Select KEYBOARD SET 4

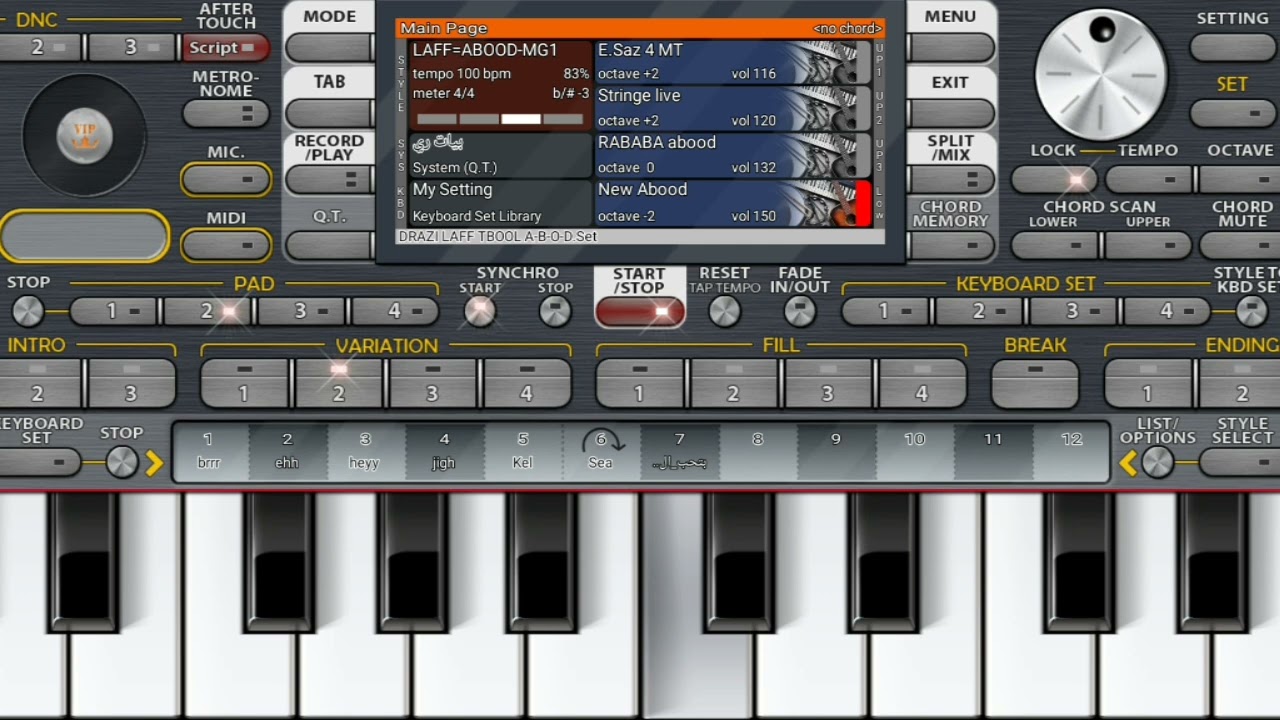click(1166, 312)
